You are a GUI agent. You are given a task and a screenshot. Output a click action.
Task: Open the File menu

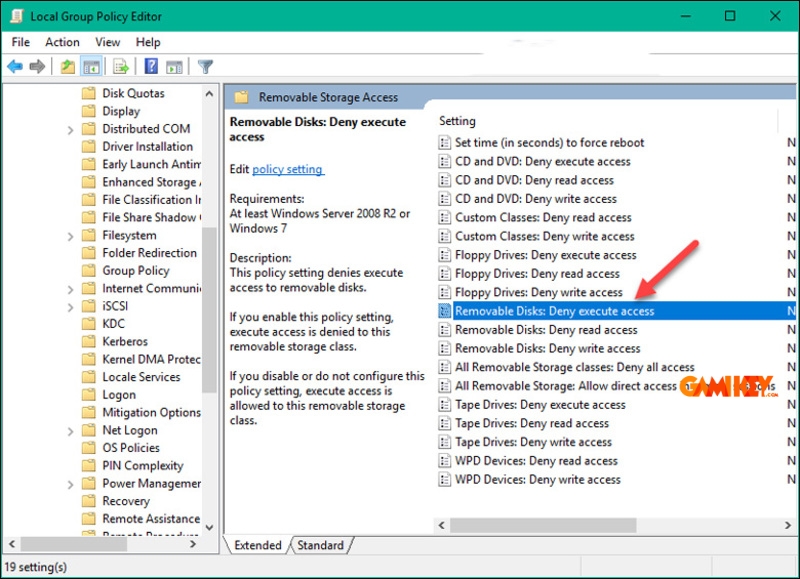tap(21, 42)
